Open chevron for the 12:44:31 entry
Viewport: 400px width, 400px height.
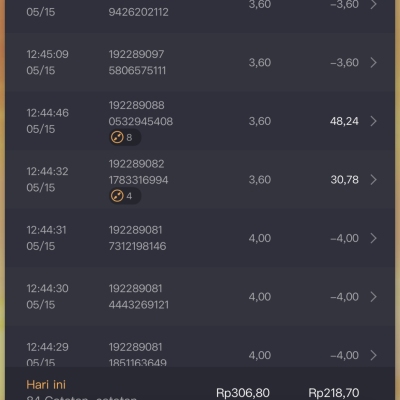point(373,238)
